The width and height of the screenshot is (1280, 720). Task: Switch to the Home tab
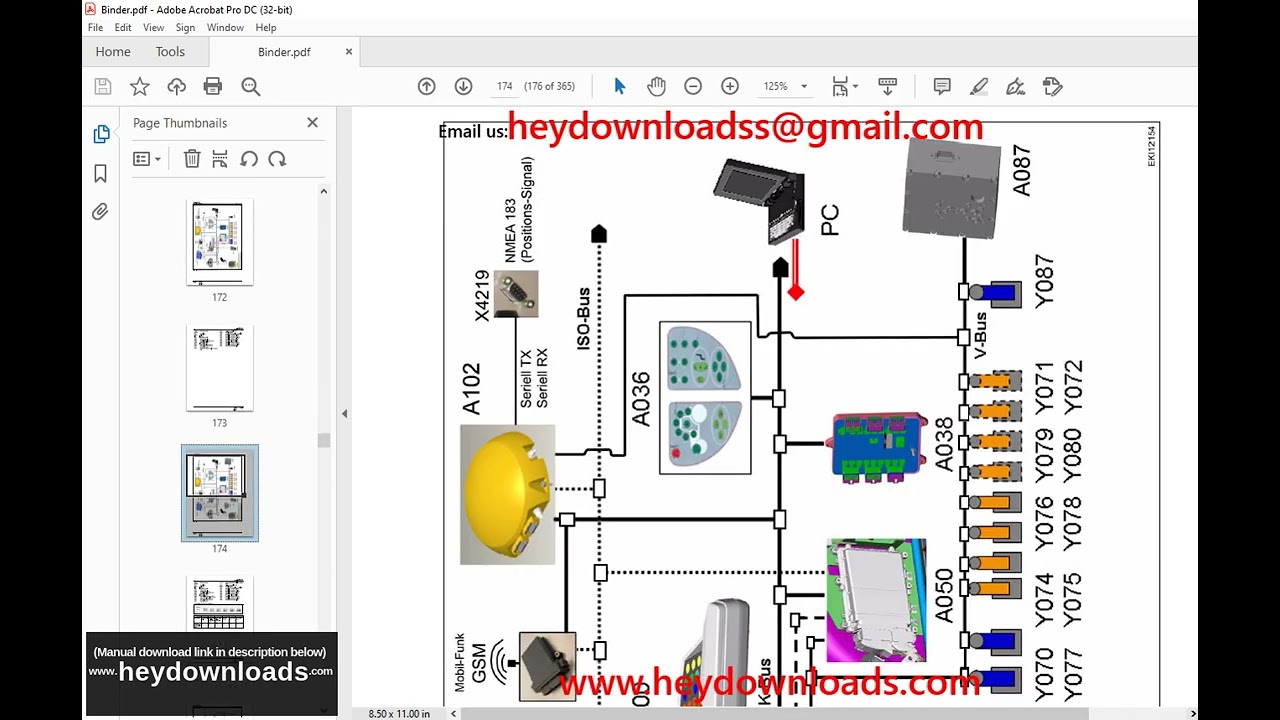point(113,52)
